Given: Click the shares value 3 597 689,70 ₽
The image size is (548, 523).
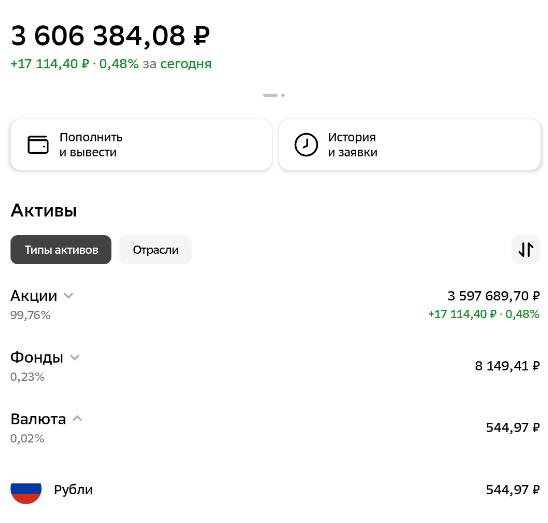Looking at the screenshot, I should point(493,296).
